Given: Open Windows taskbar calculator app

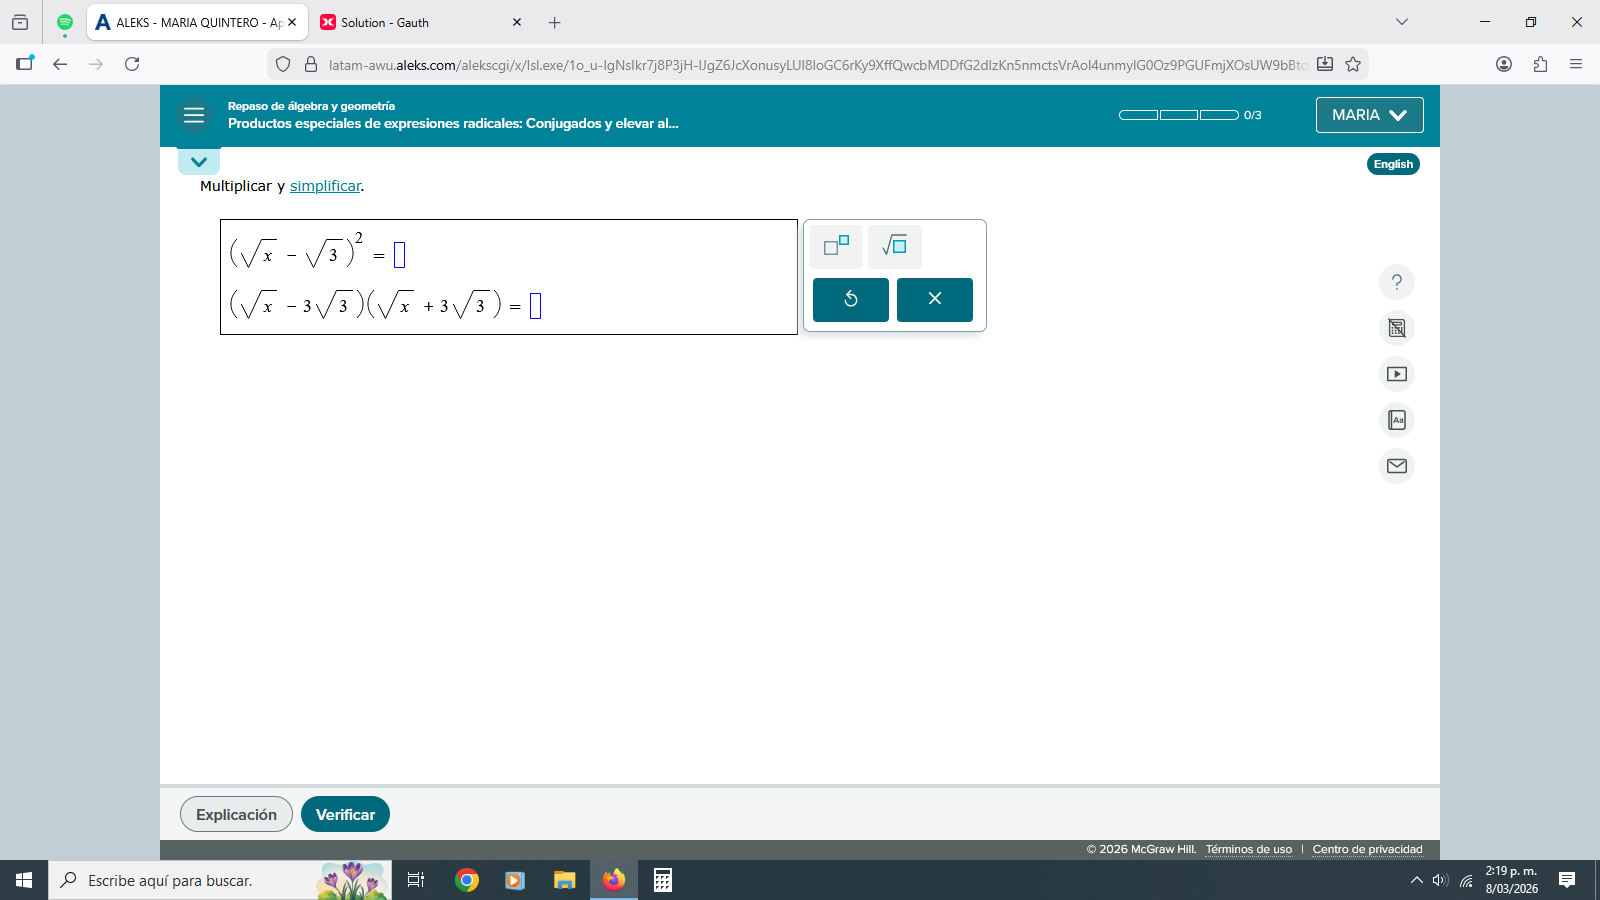Looking at the screenshot, I should (662, 880).
